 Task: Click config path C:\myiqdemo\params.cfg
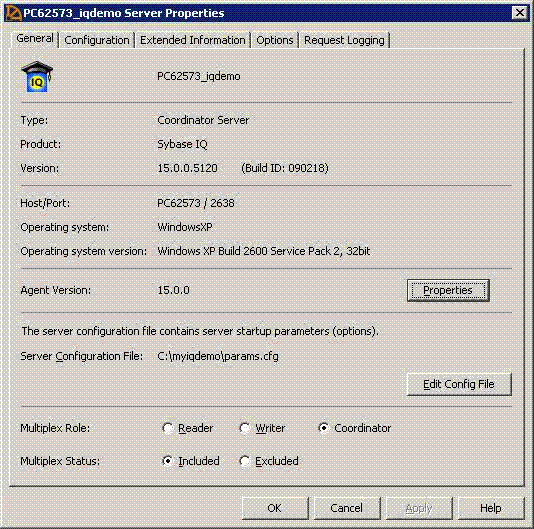[218, 356]
